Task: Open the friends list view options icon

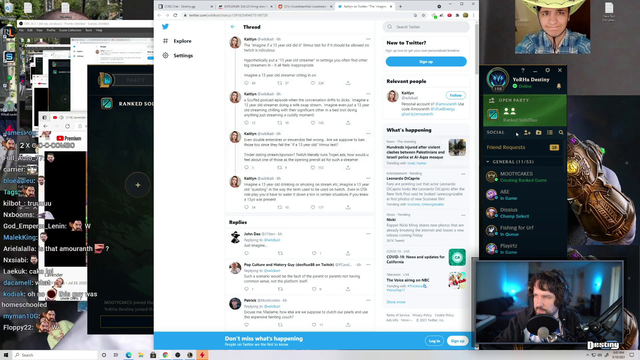Action: (550, 133)
